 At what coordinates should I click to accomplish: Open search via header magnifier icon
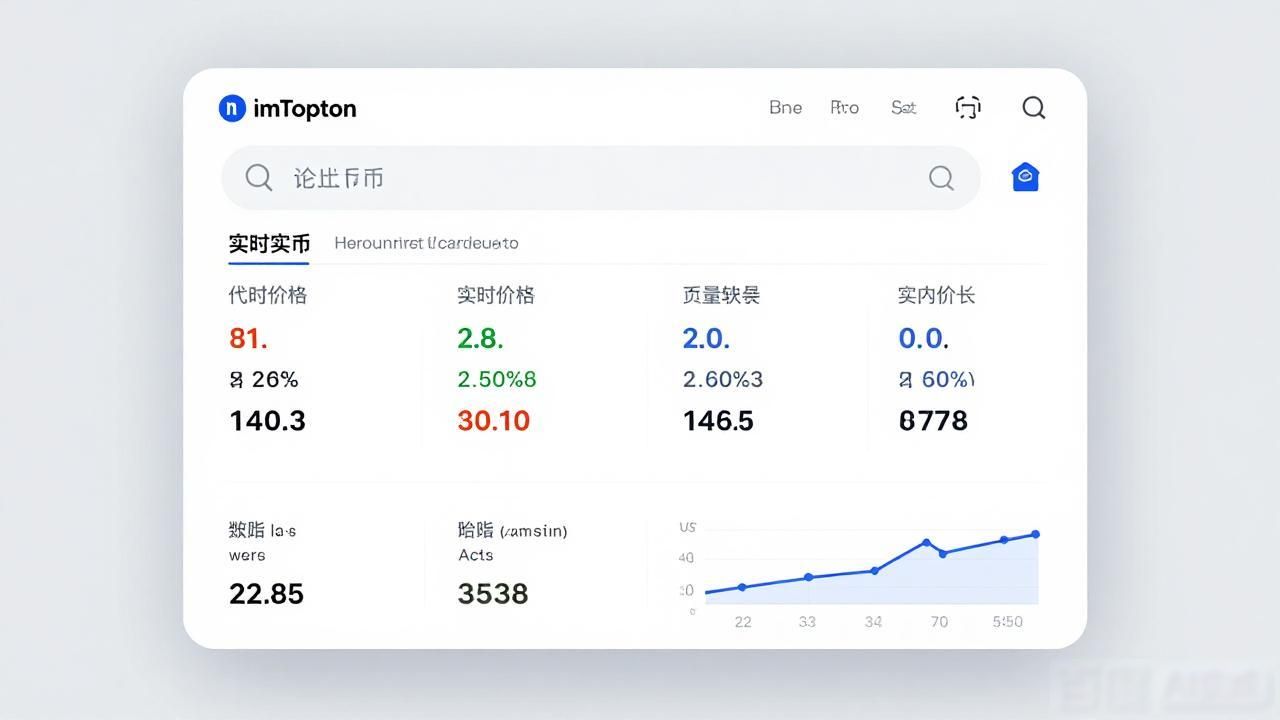pyautogui.click(x=1034, y=107)
